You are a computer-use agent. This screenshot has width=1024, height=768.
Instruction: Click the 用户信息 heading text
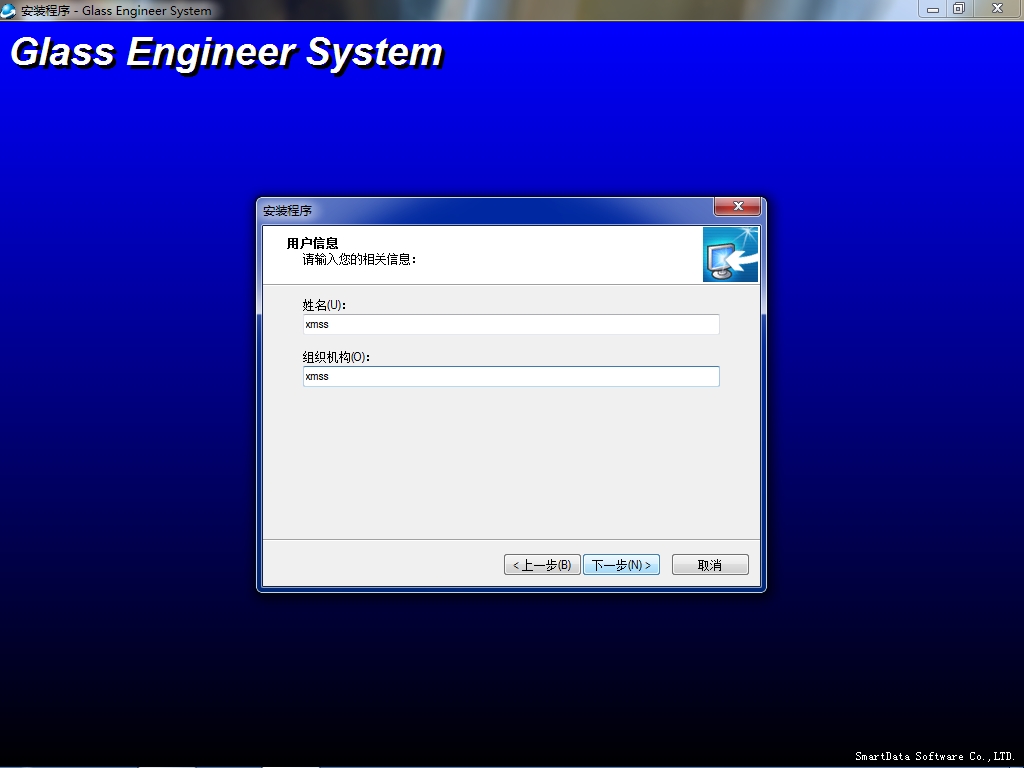312,244
